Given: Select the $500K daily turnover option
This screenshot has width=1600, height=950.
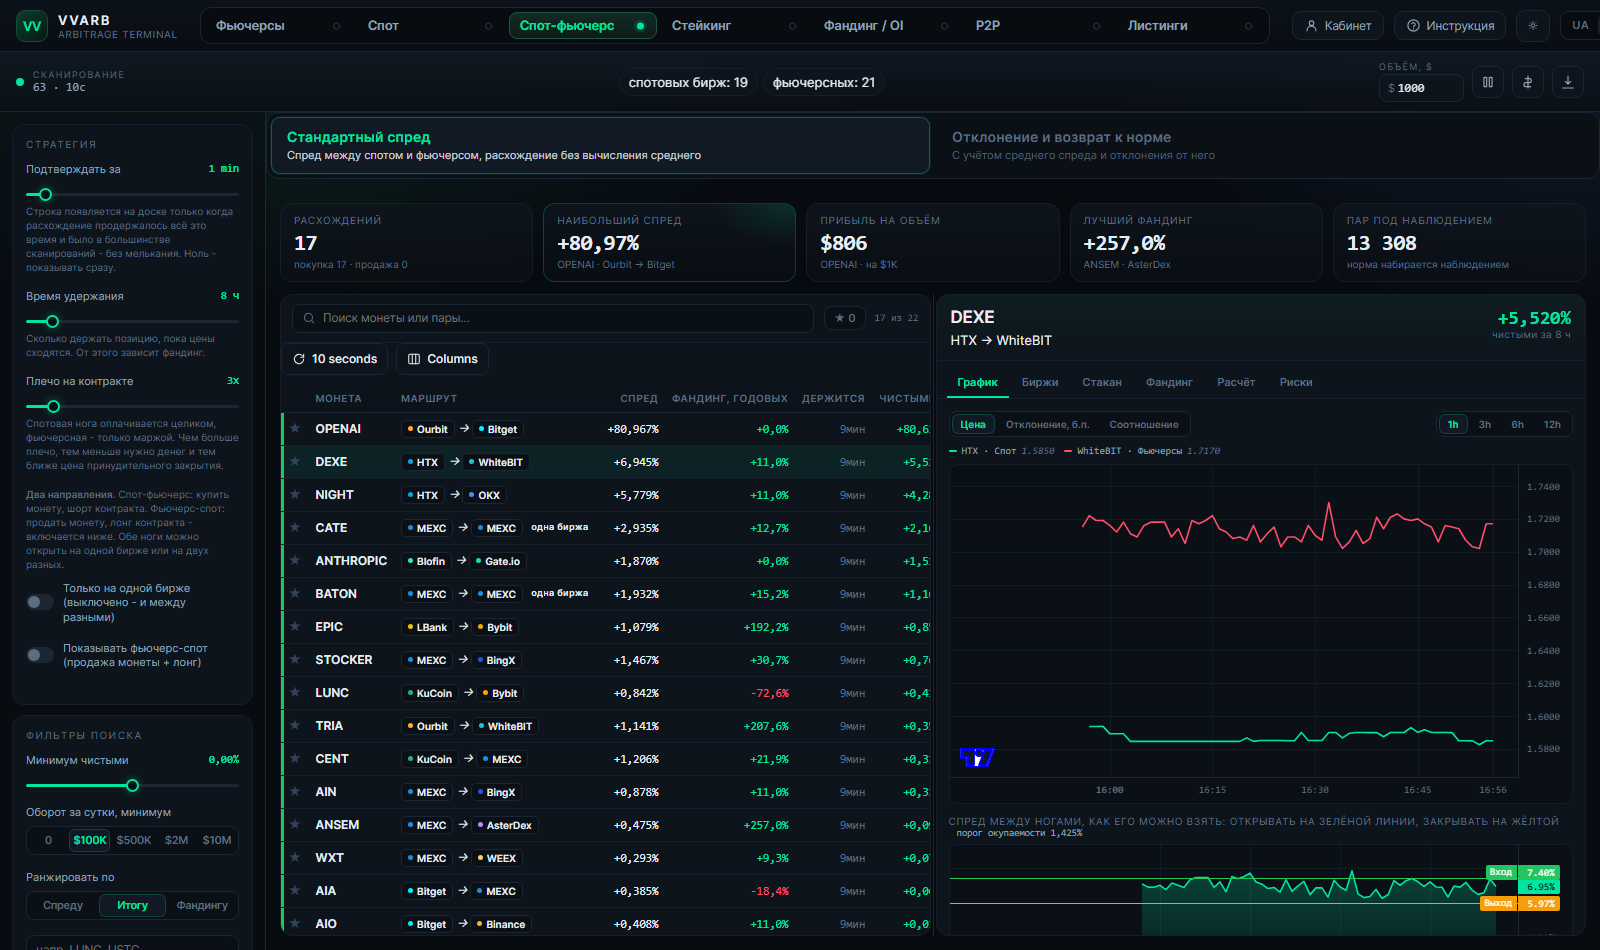Looking at the screenshot, I should click(x=134, y=840).
